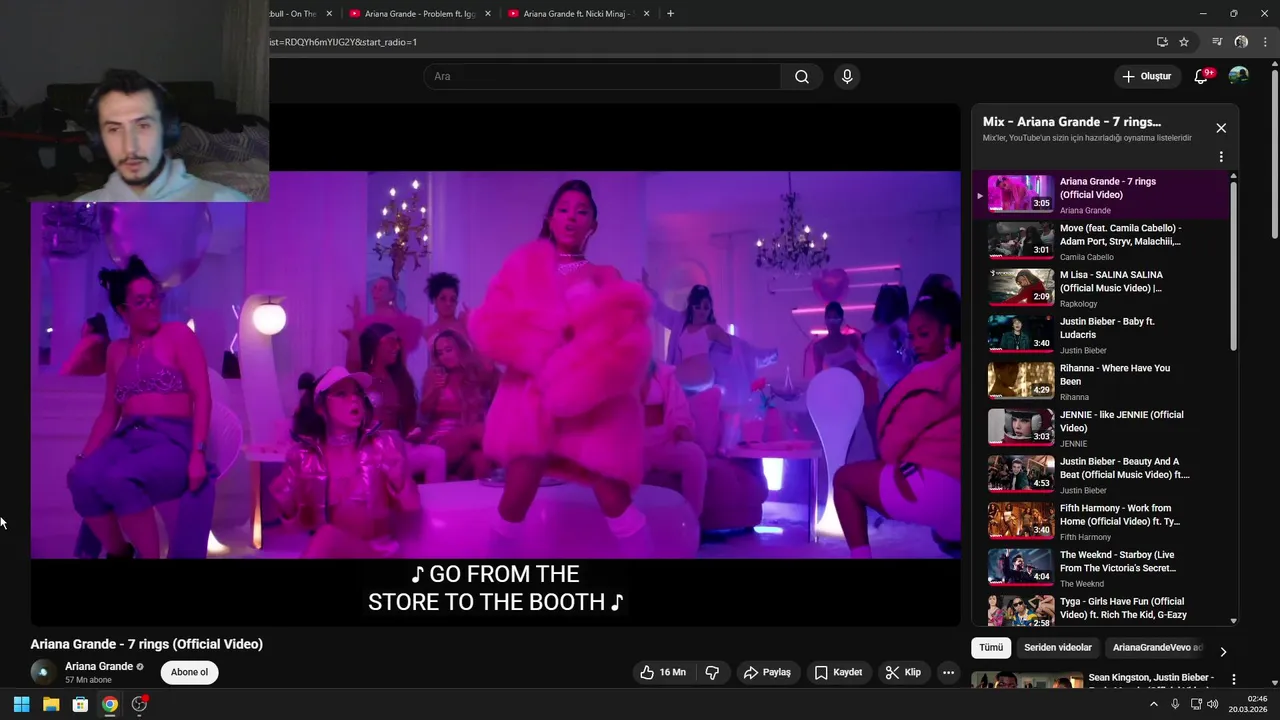The width and height of the screenshot is (1280, 720).
Task: Click the video player to pause
Action: tap(495, 365)
